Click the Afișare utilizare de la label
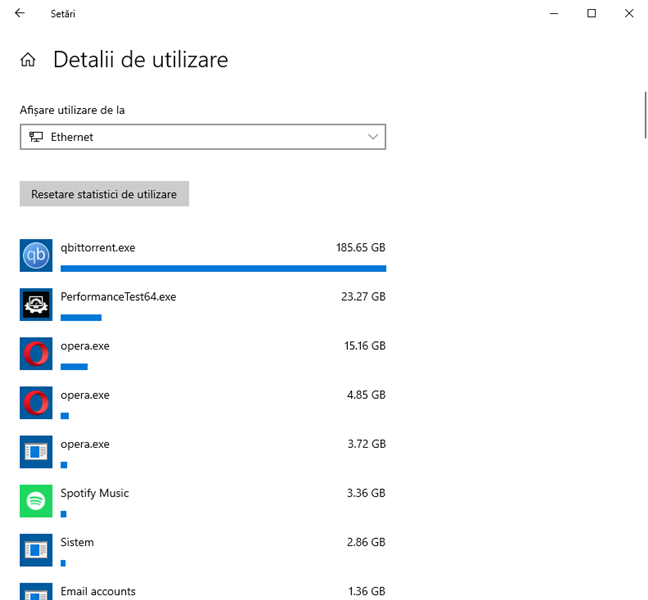 click(x=72, y=110)
